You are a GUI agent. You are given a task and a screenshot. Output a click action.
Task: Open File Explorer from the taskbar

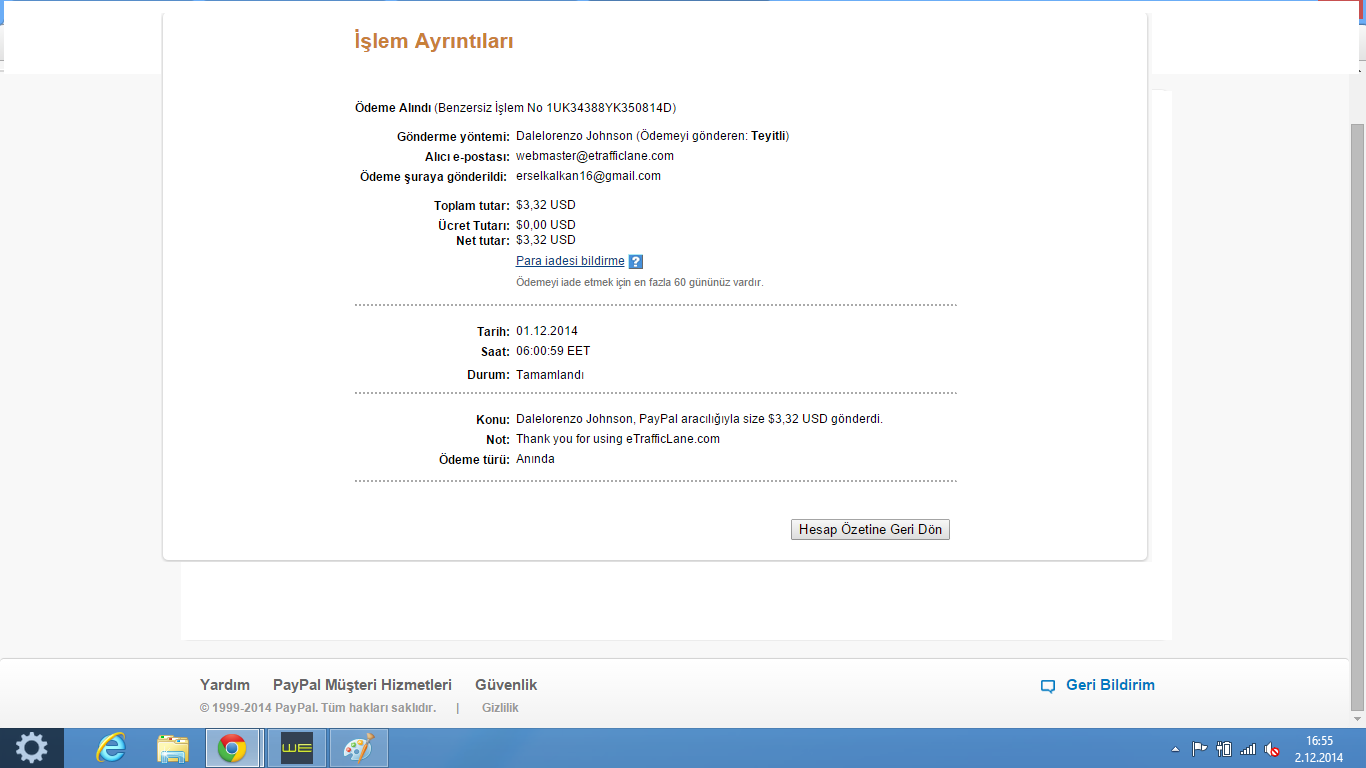tap(173, 748)
